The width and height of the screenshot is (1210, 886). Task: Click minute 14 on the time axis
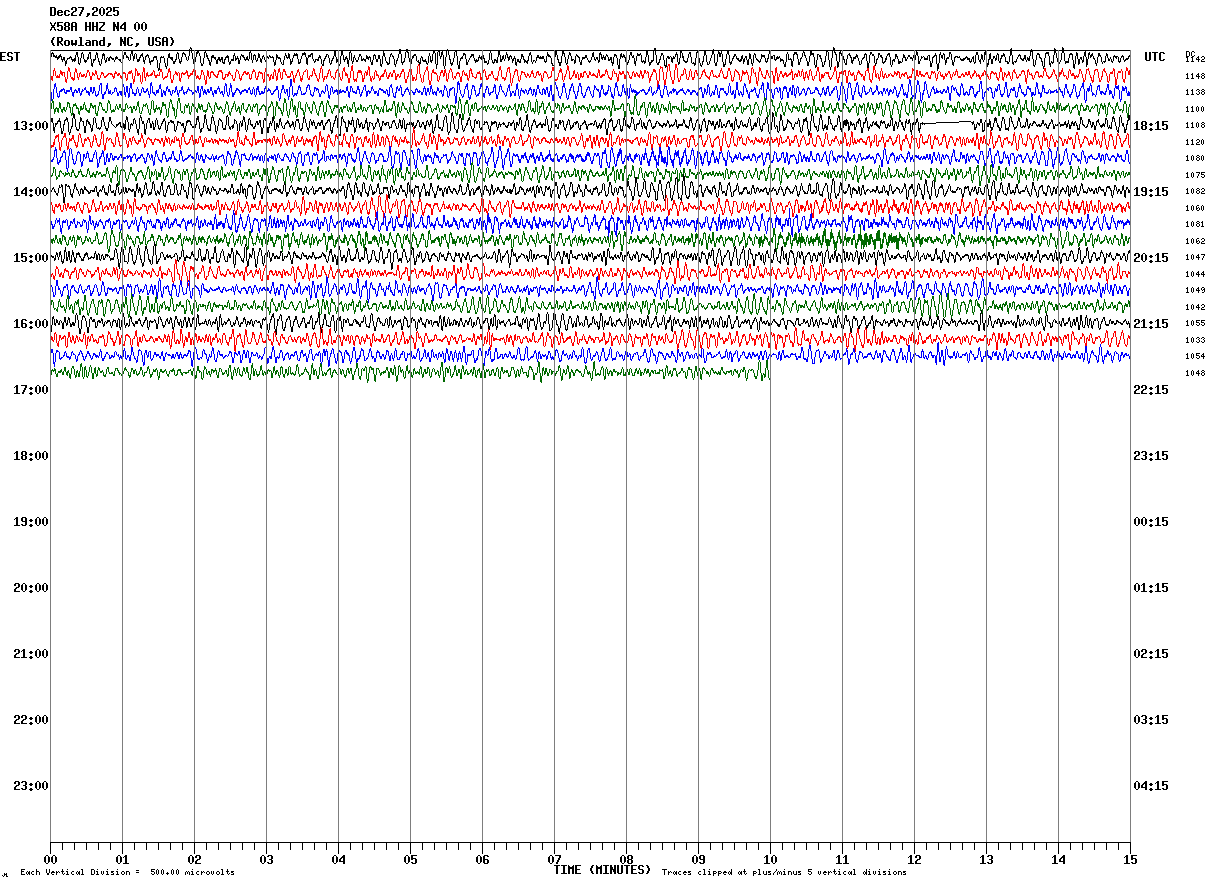tap(1058, 860)
